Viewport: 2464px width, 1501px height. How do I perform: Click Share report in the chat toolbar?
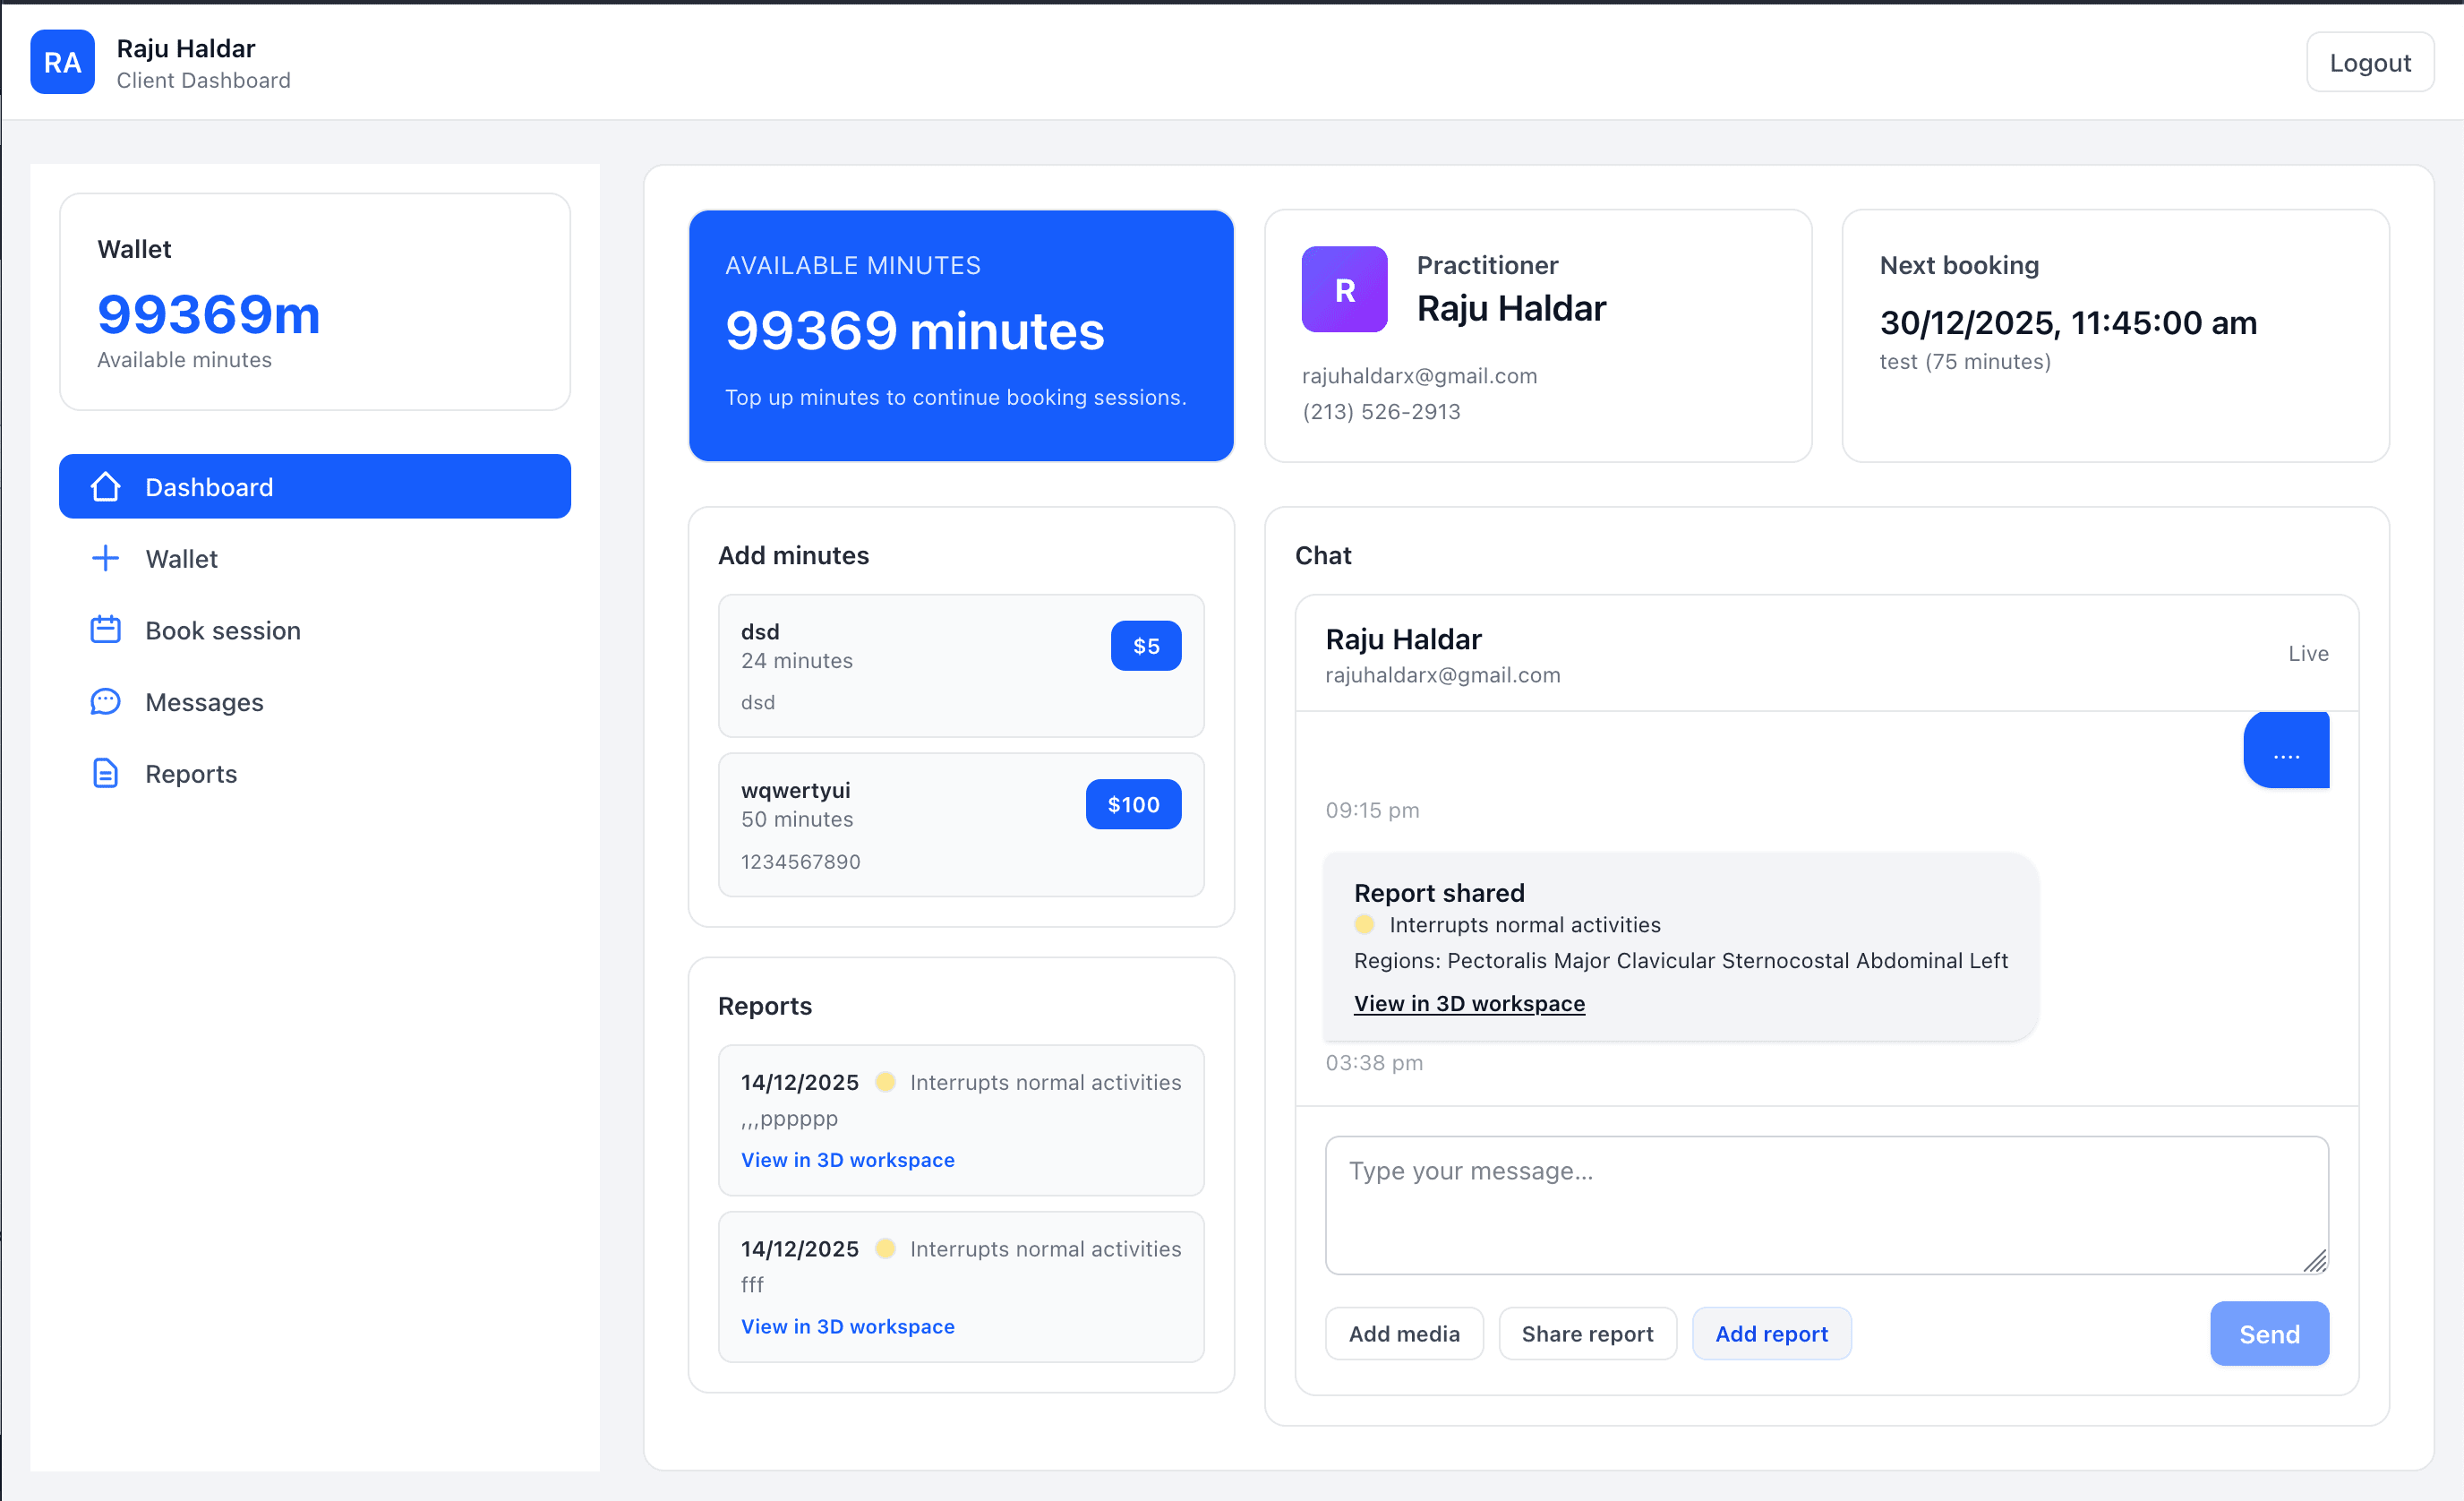point(1587,1333)
